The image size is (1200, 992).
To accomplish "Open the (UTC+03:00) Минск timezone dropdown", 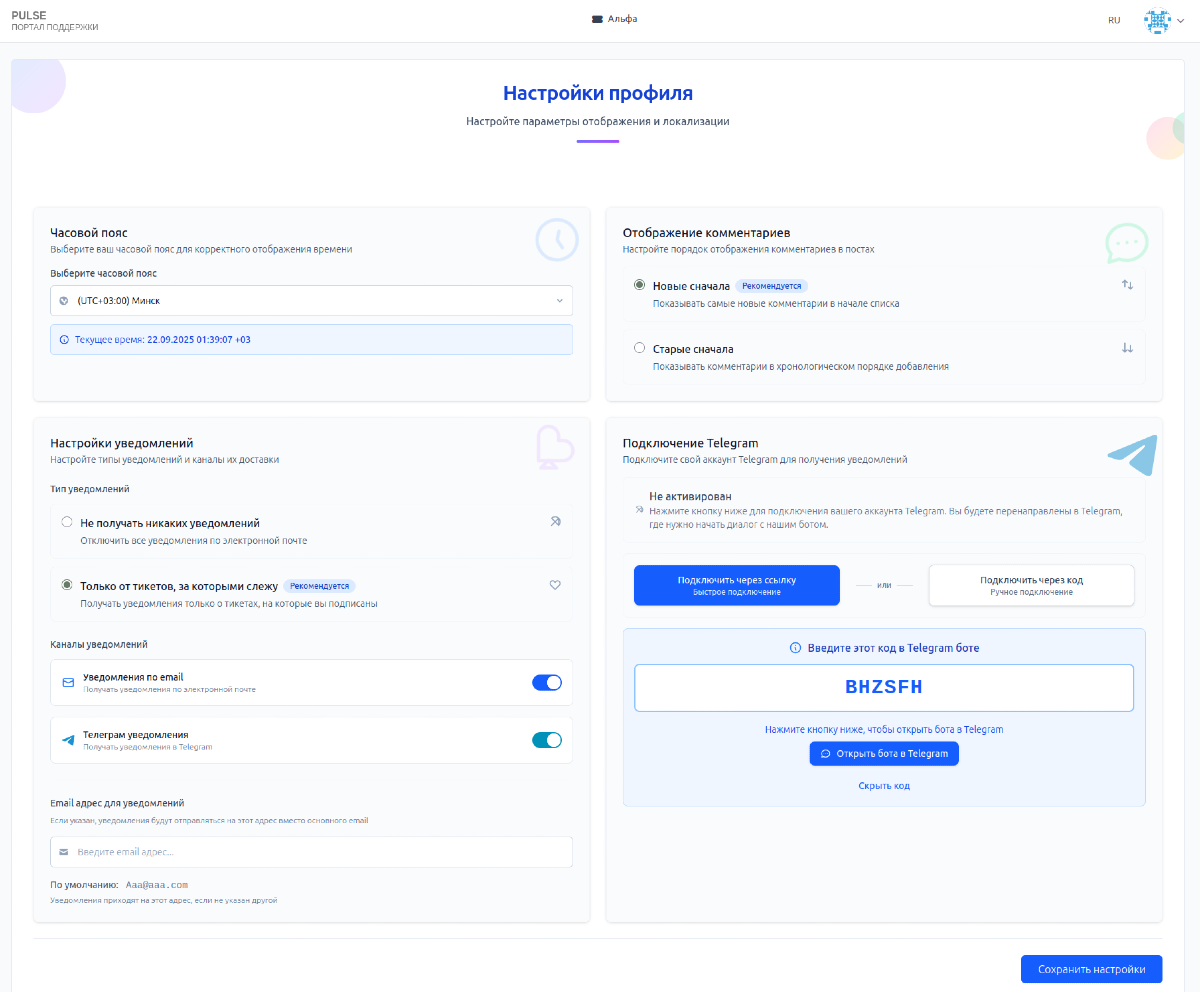I will point(311,300).
